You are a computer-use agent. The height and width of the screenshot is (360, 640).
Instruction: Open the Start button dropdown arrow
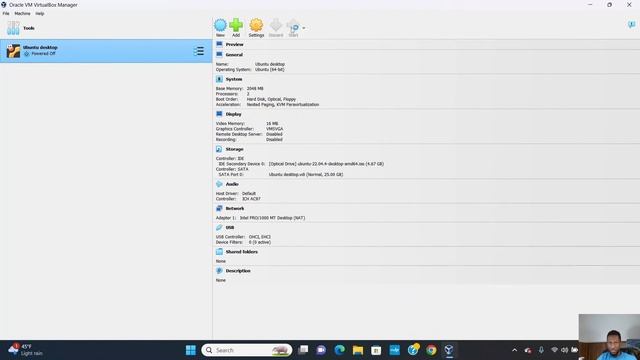tap(304, 28)
